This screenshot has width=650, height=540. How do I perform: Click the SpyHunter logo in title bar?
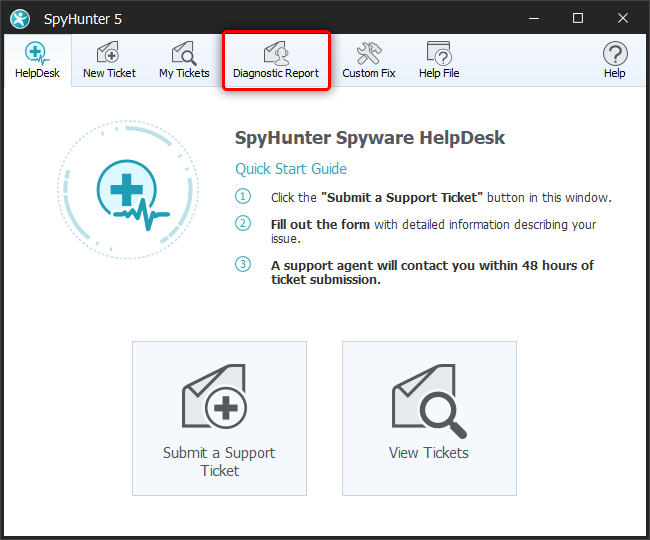tap(20, 18)
